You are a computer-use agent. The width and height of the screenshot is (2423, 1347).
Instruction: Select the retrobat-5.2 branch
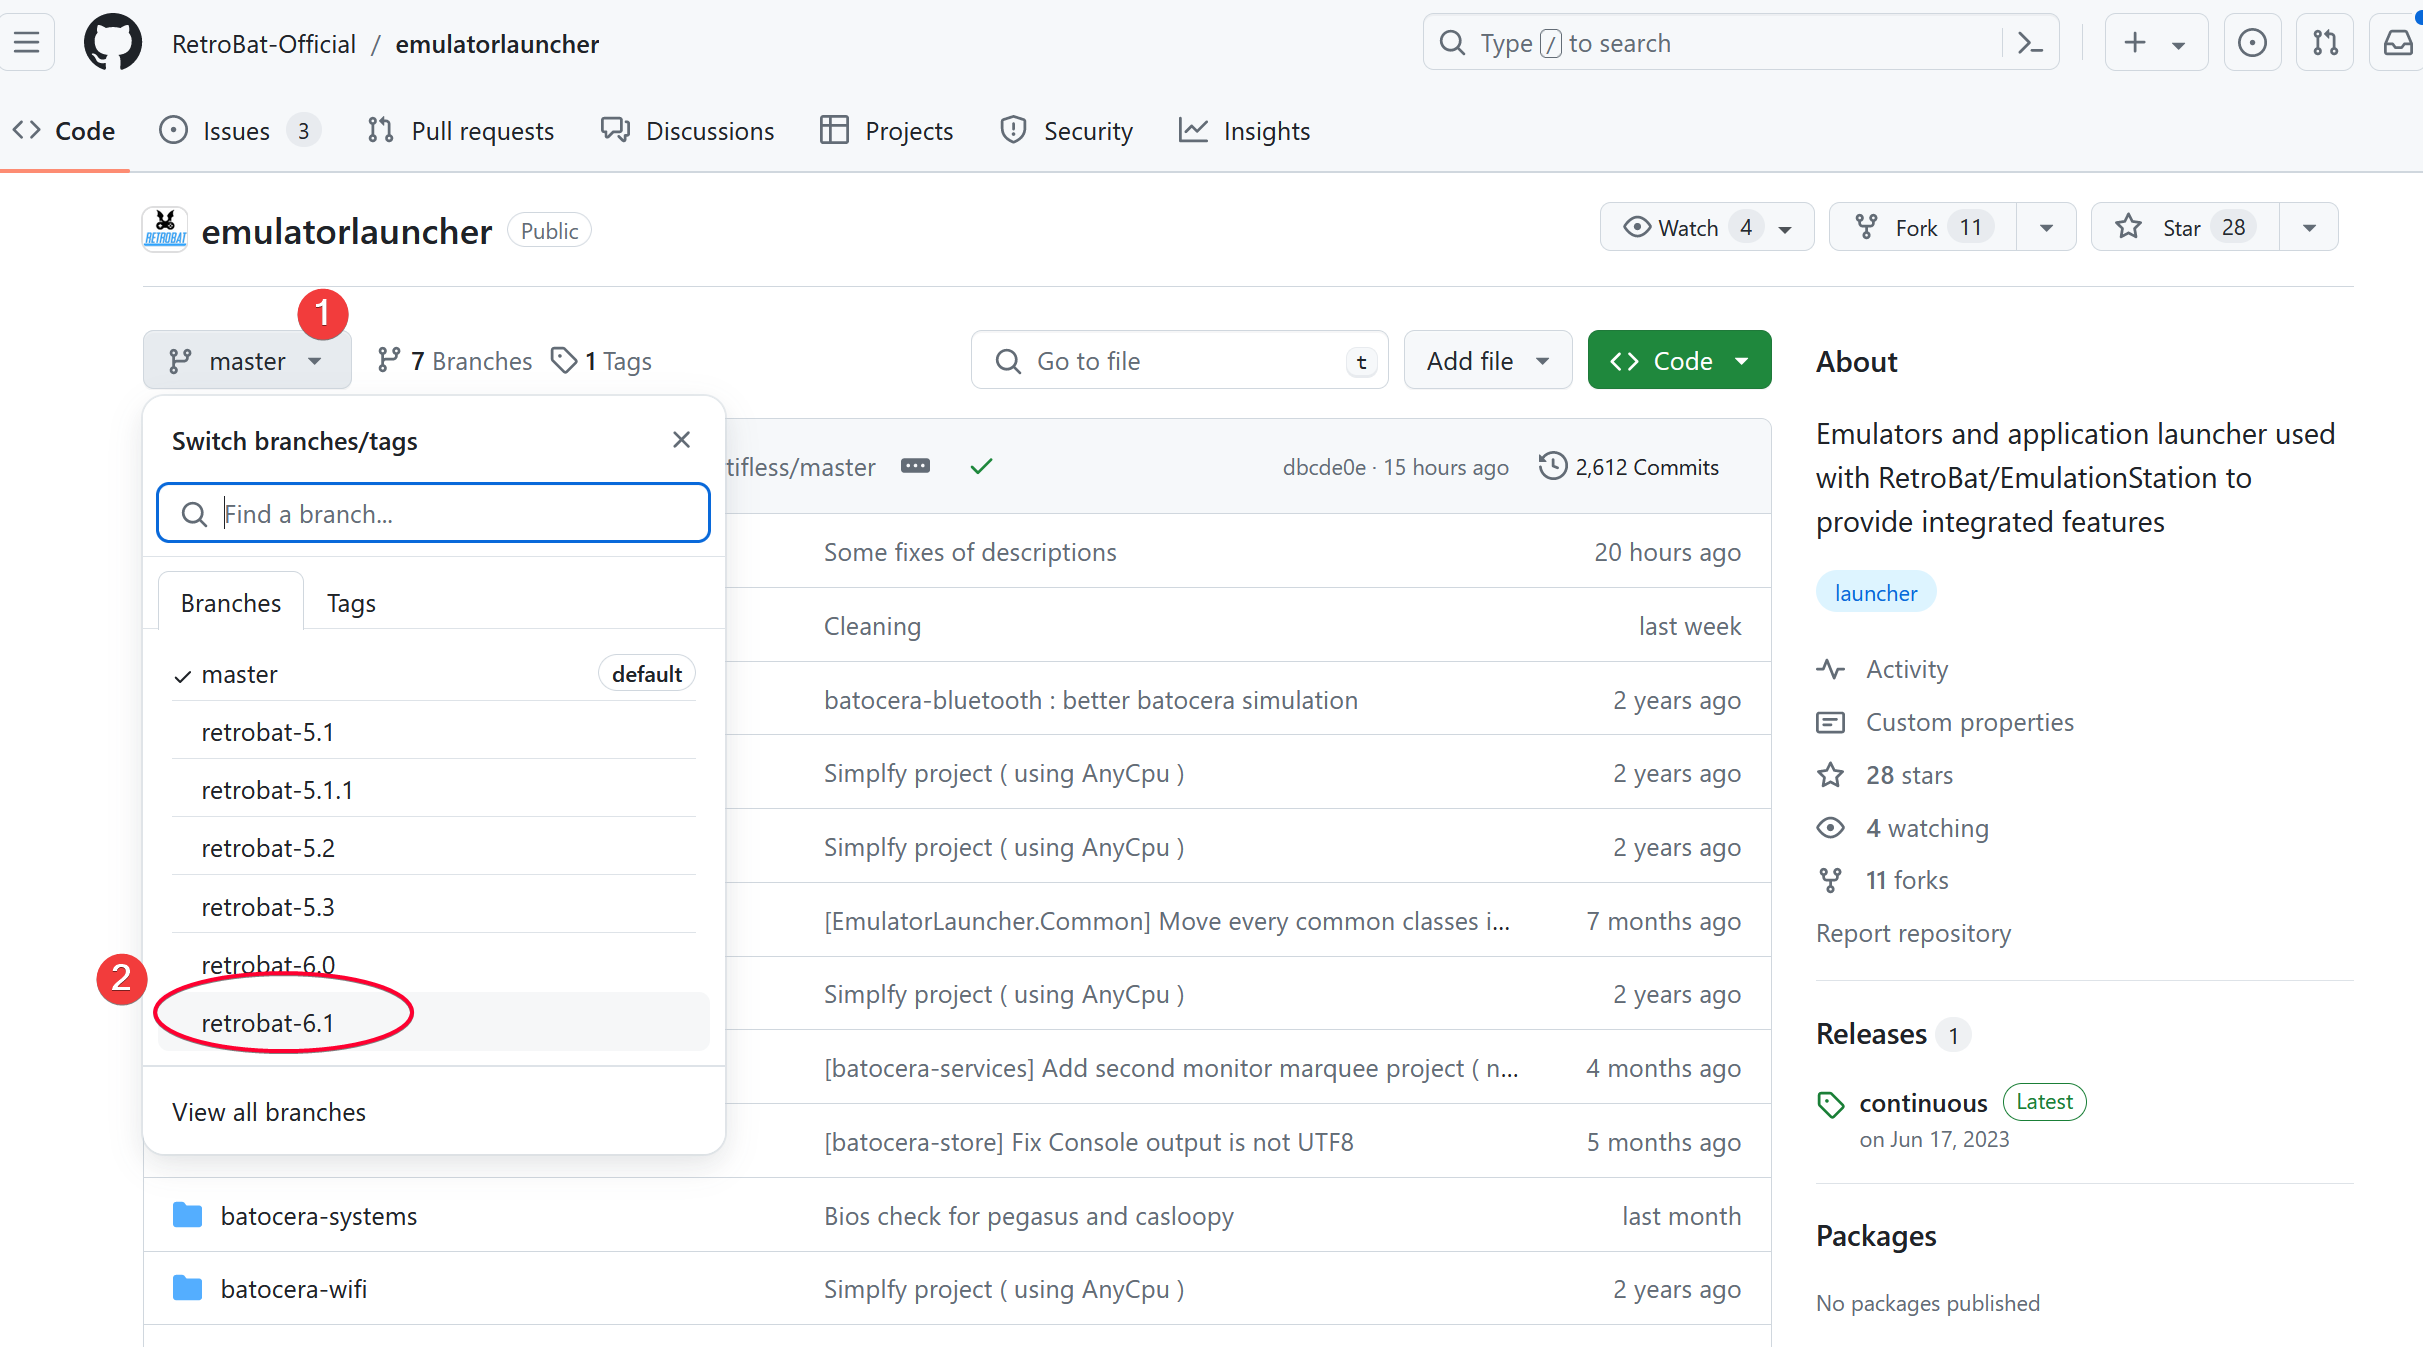pos(433,848)
